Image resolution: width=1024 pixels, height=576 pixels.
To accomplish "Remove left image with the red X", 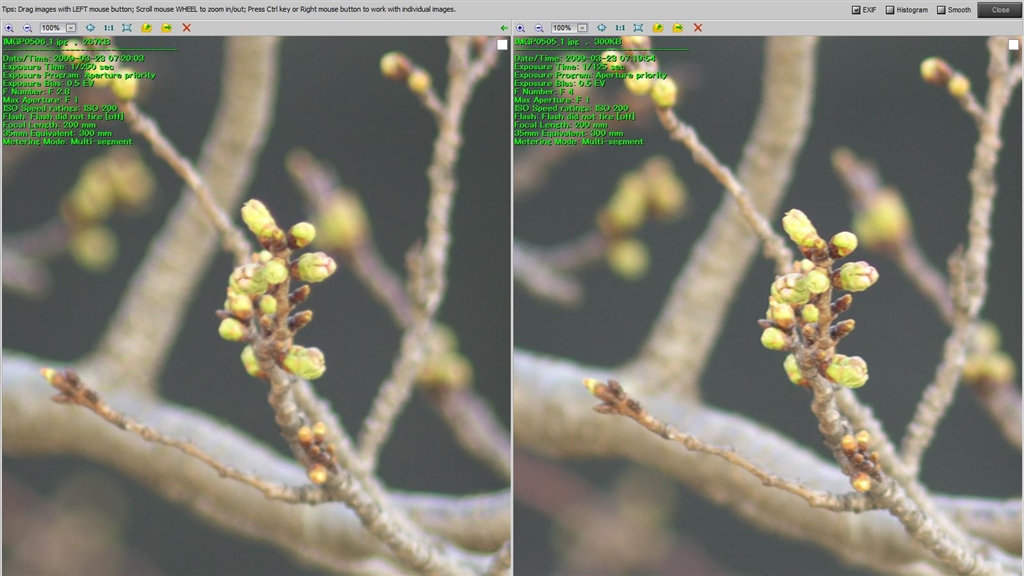I will pos(187,28).
